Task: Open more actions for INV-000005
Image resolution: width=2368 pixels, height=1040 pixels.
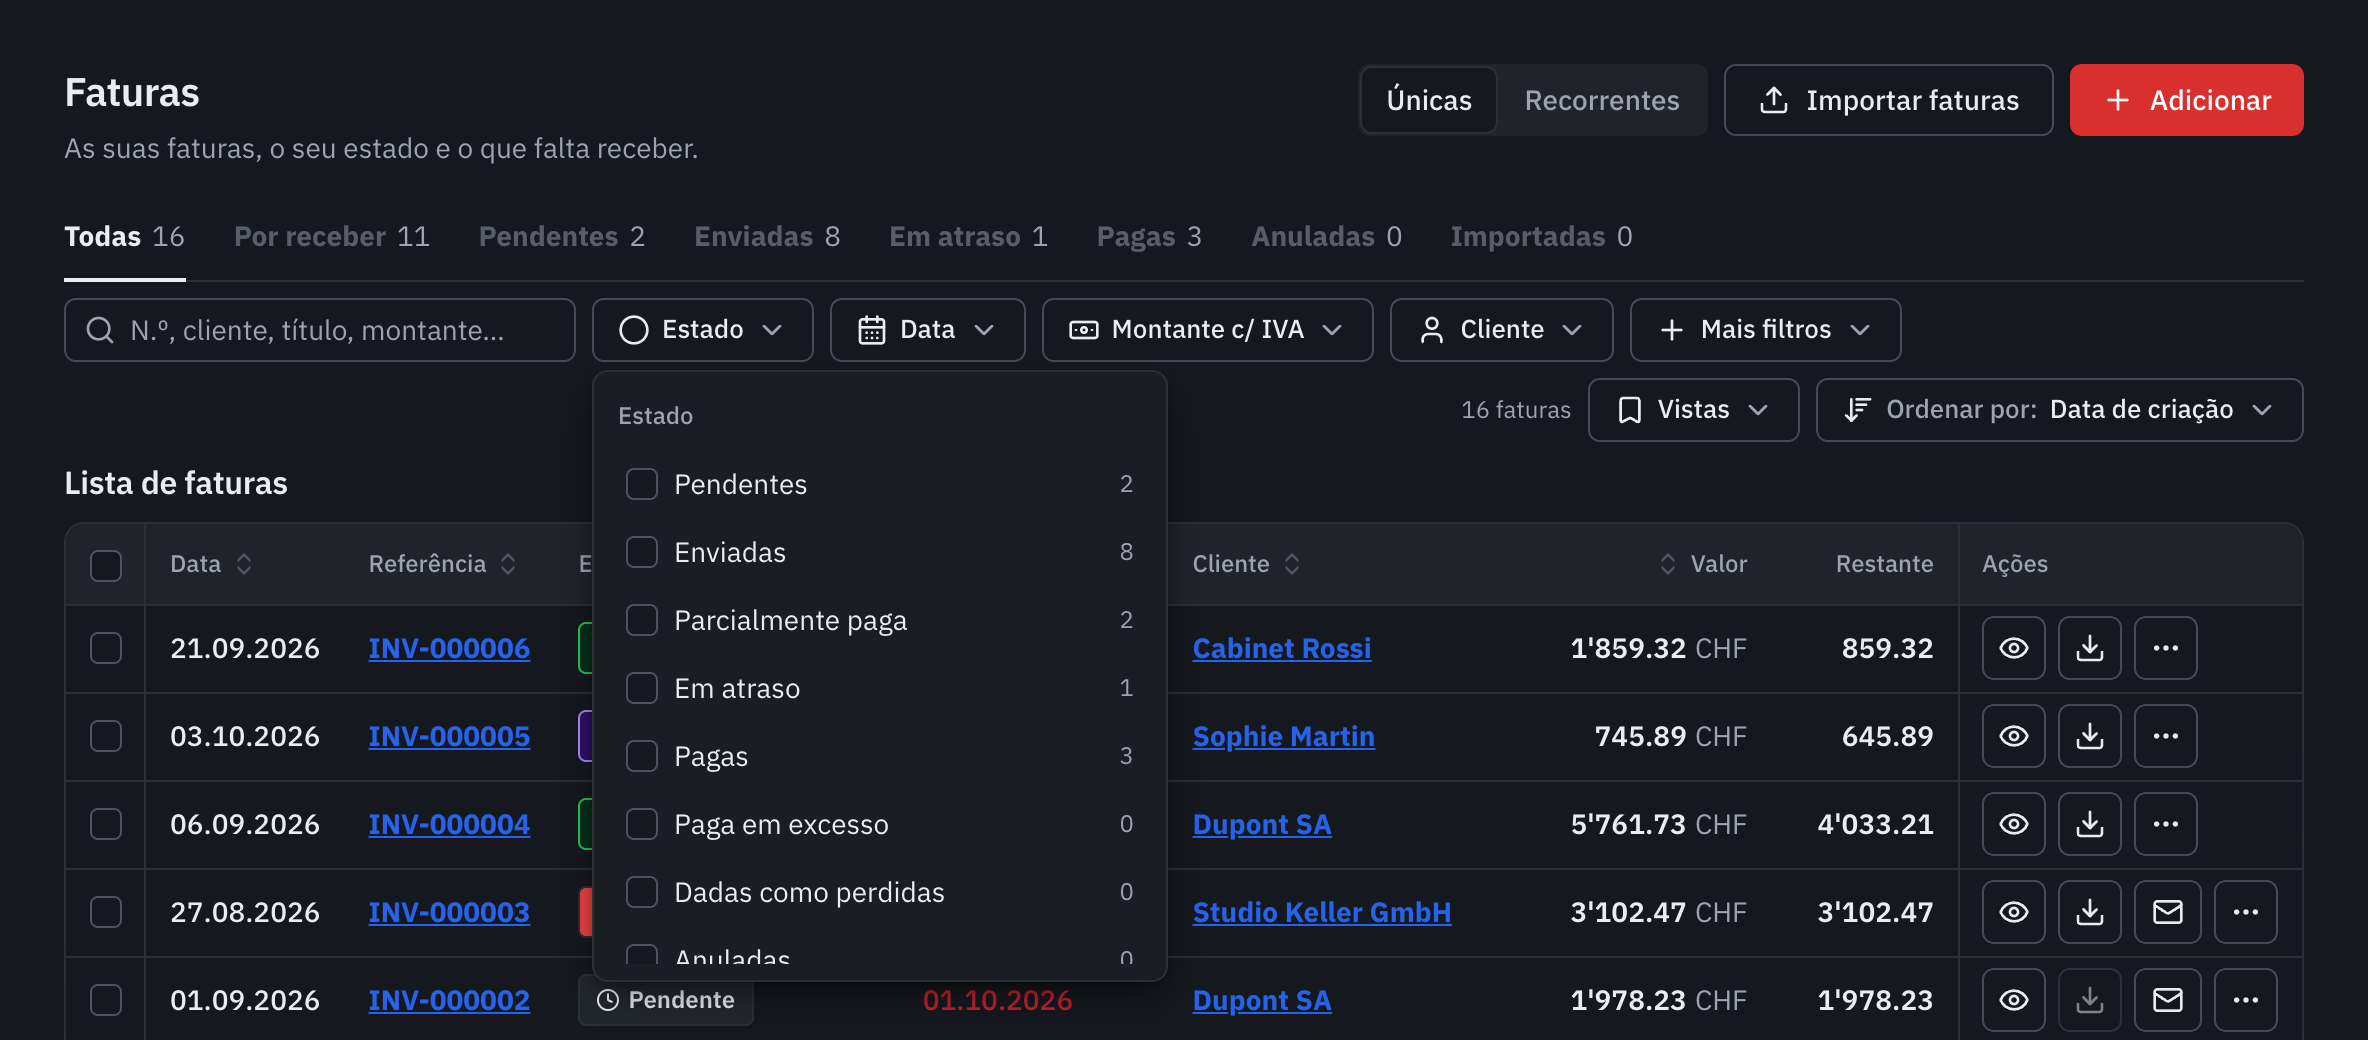Action: coord(2165,736)
